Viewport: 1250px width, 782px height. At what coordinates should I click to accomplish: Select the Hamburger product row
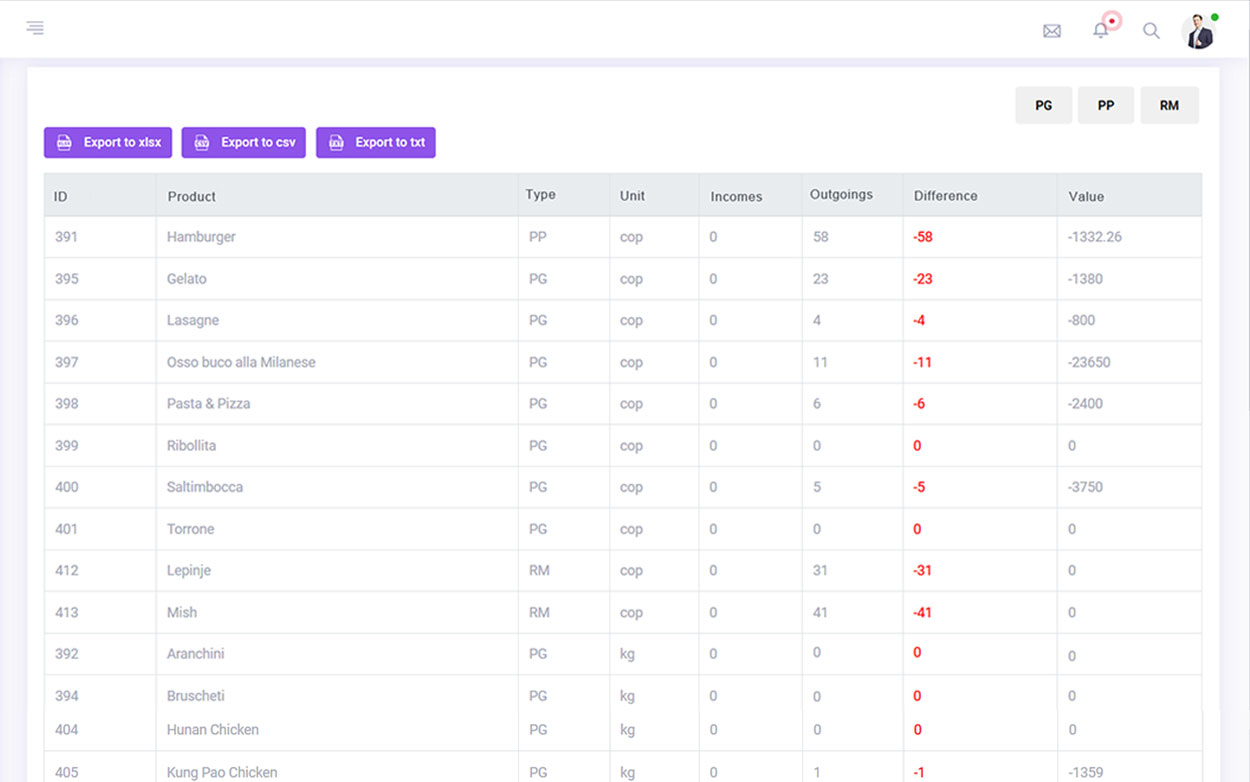point(201,237)
